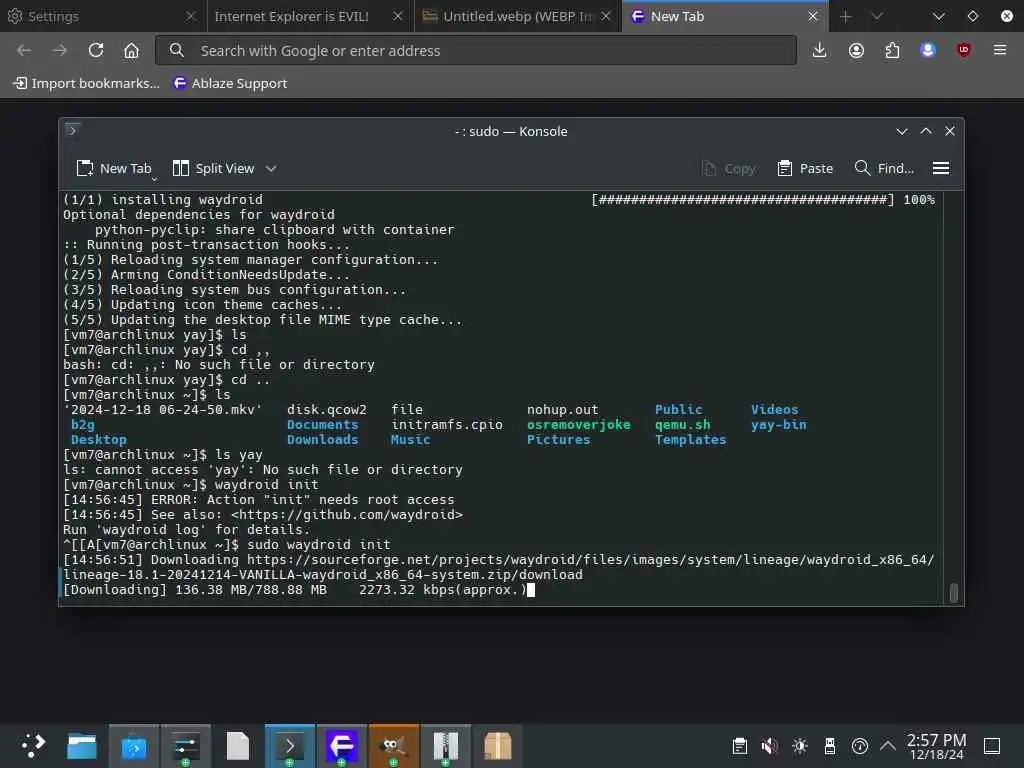Open the brightness tray icon

(799, 745)
